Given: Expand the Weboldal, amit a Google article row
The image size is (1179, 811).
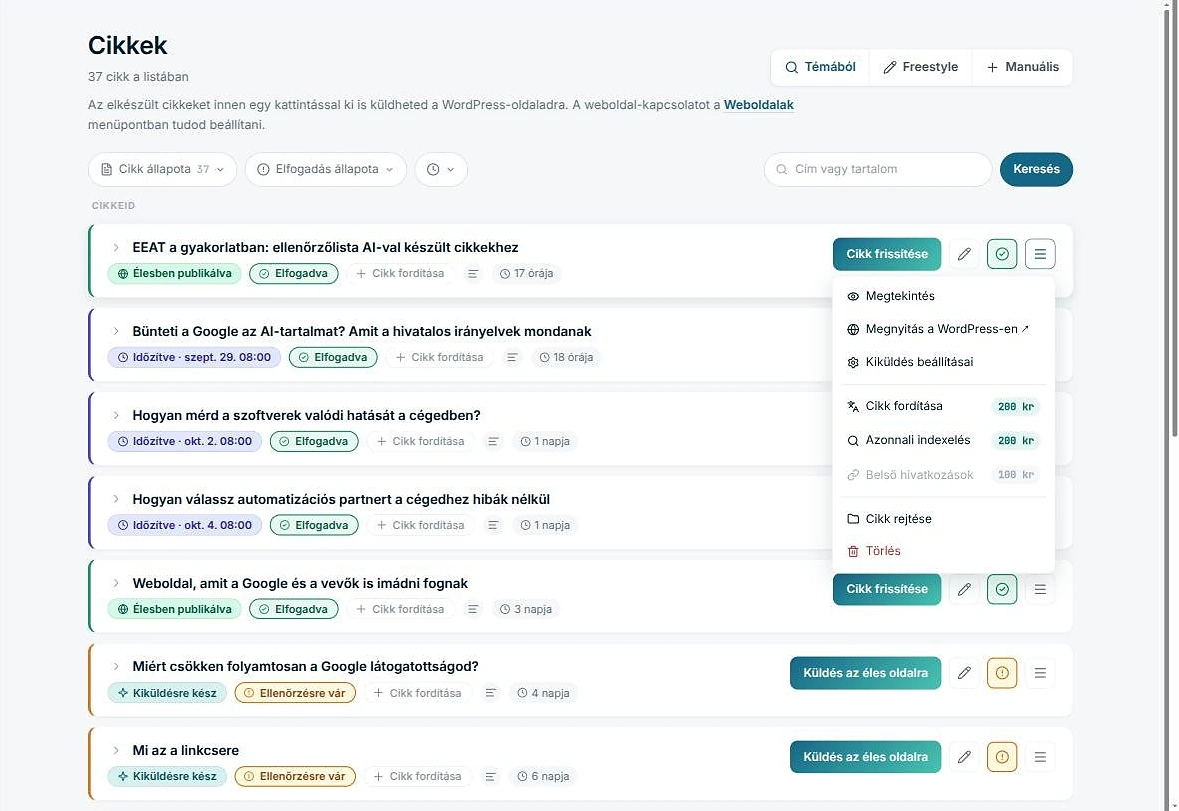Looking at the screenshot, I should tap(116, 583).
